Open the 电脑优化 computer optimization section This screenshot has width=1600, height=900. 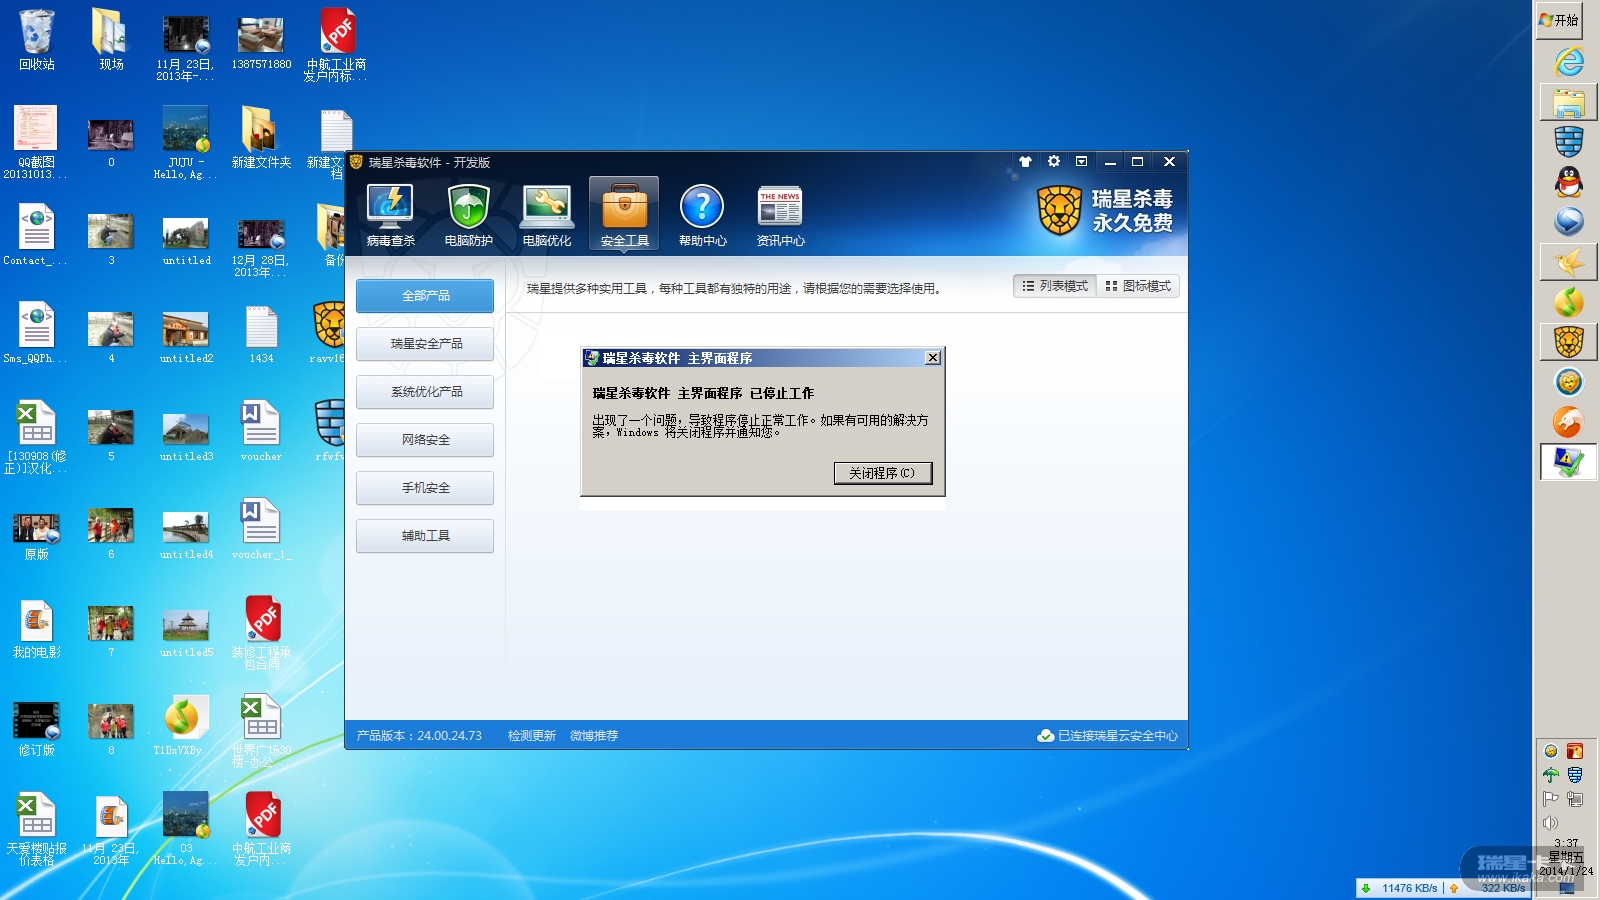click(x=547, y=215)
